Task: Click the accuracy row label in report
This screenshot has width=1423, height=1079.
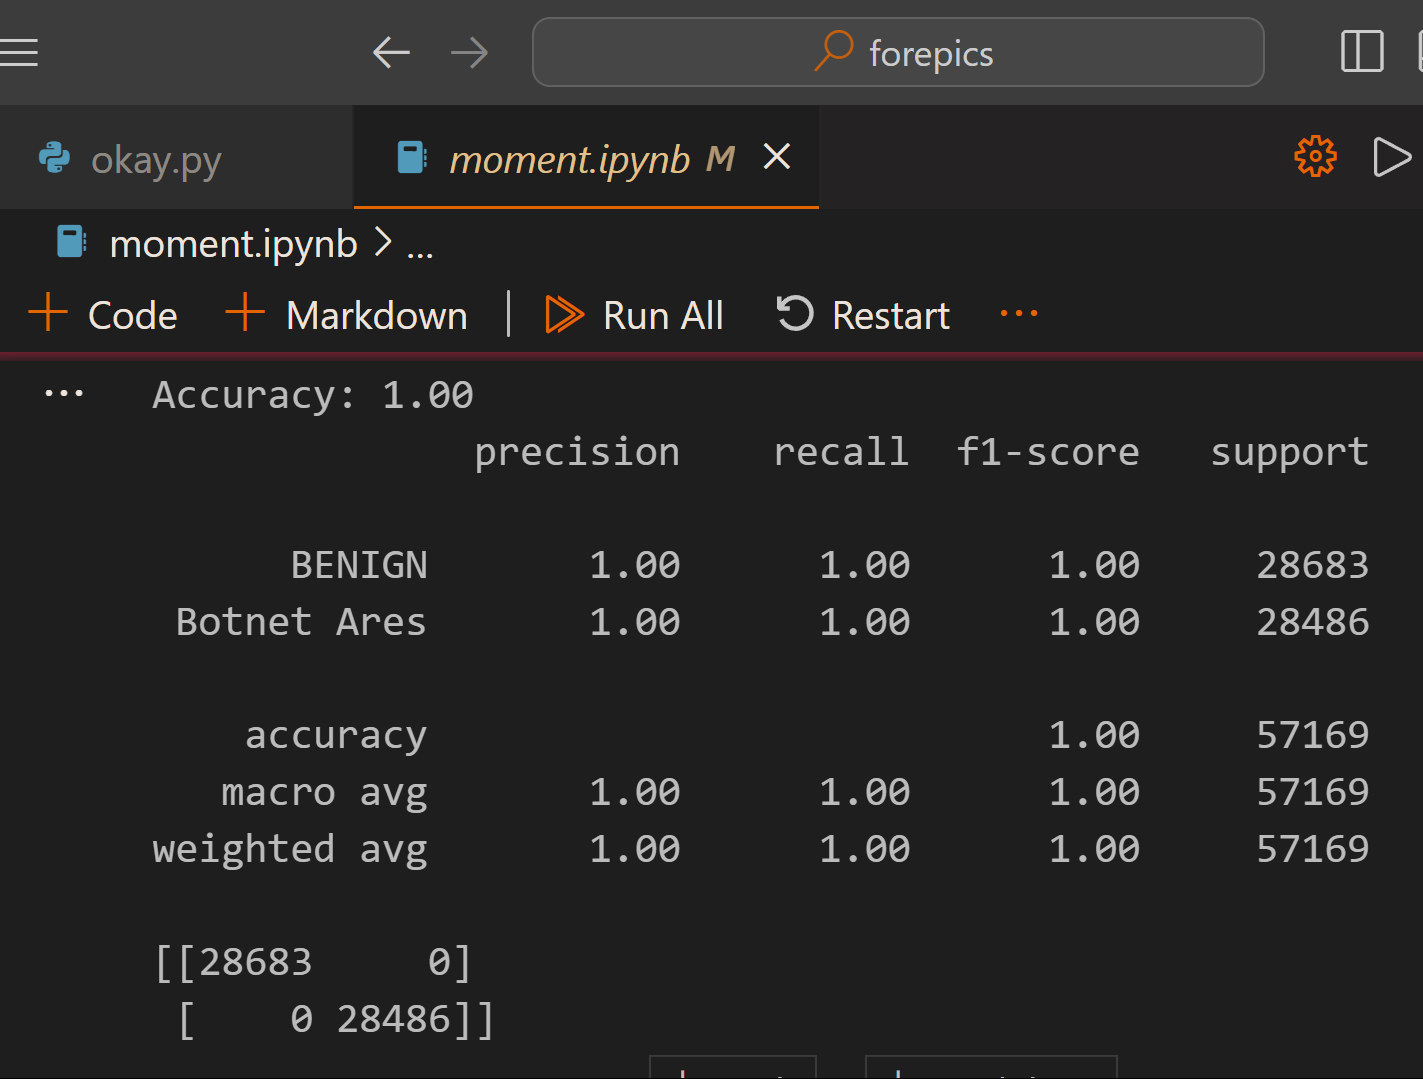Action: pos(336,736)
